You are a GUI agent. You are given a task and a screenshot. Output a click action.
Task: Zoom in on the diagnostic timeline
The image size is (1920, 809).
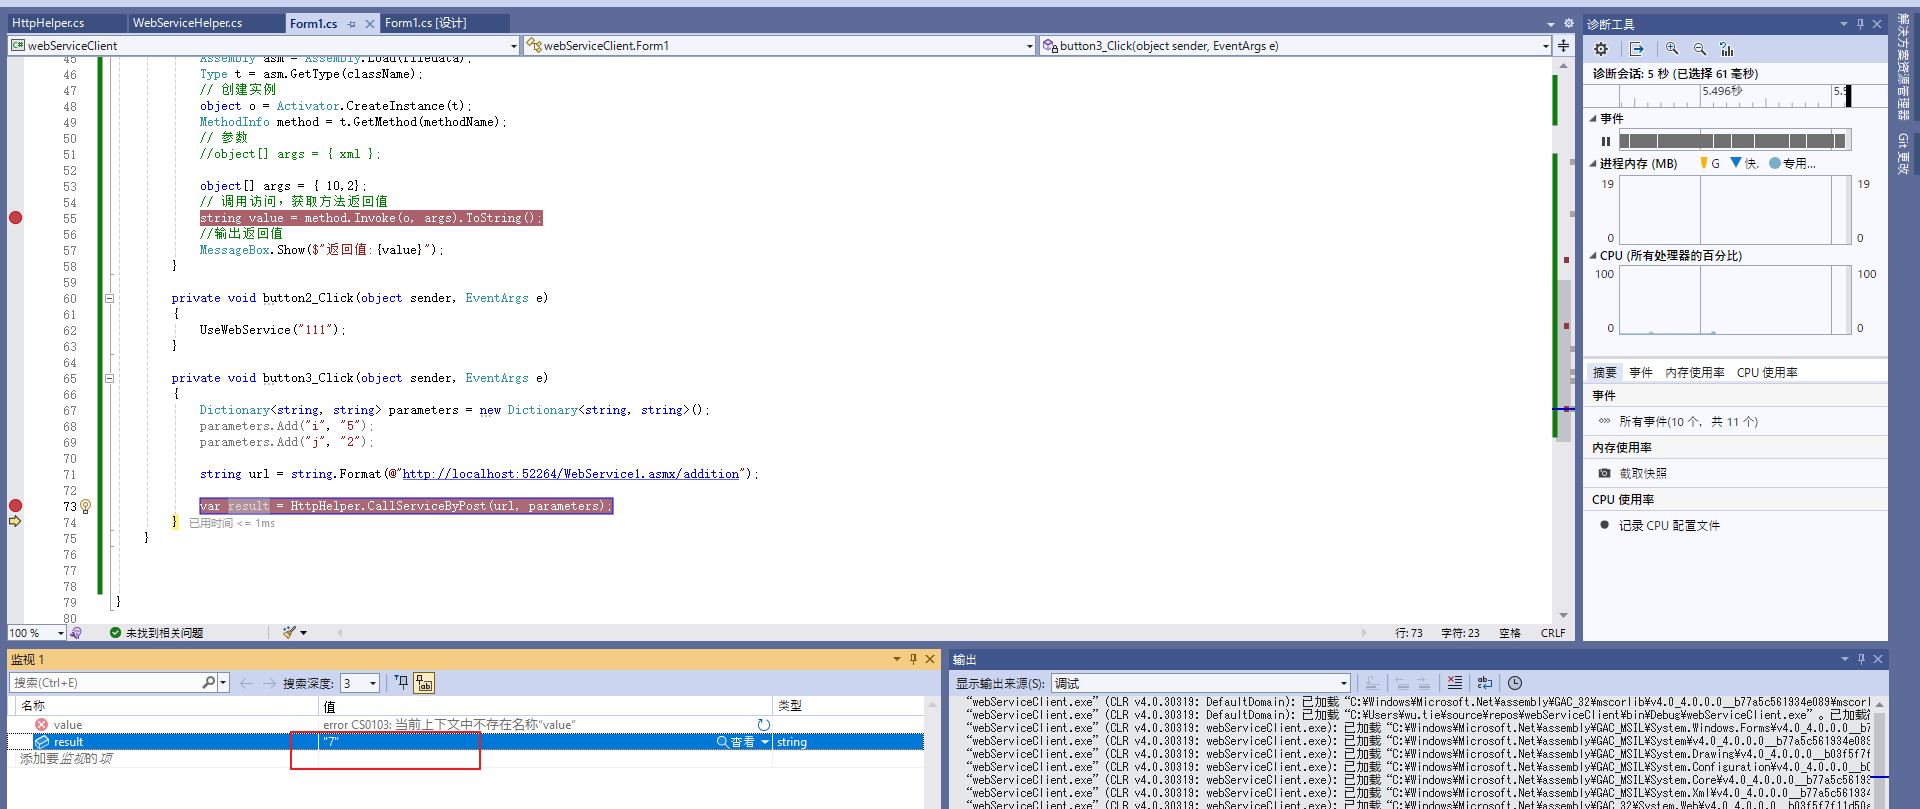point(1672,49)
